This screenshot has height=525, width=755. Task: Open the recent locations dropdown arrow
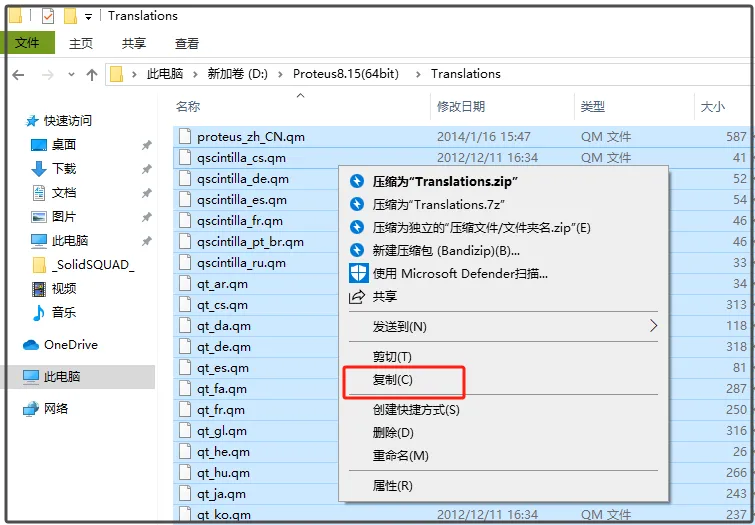click(x=71, y=75)
